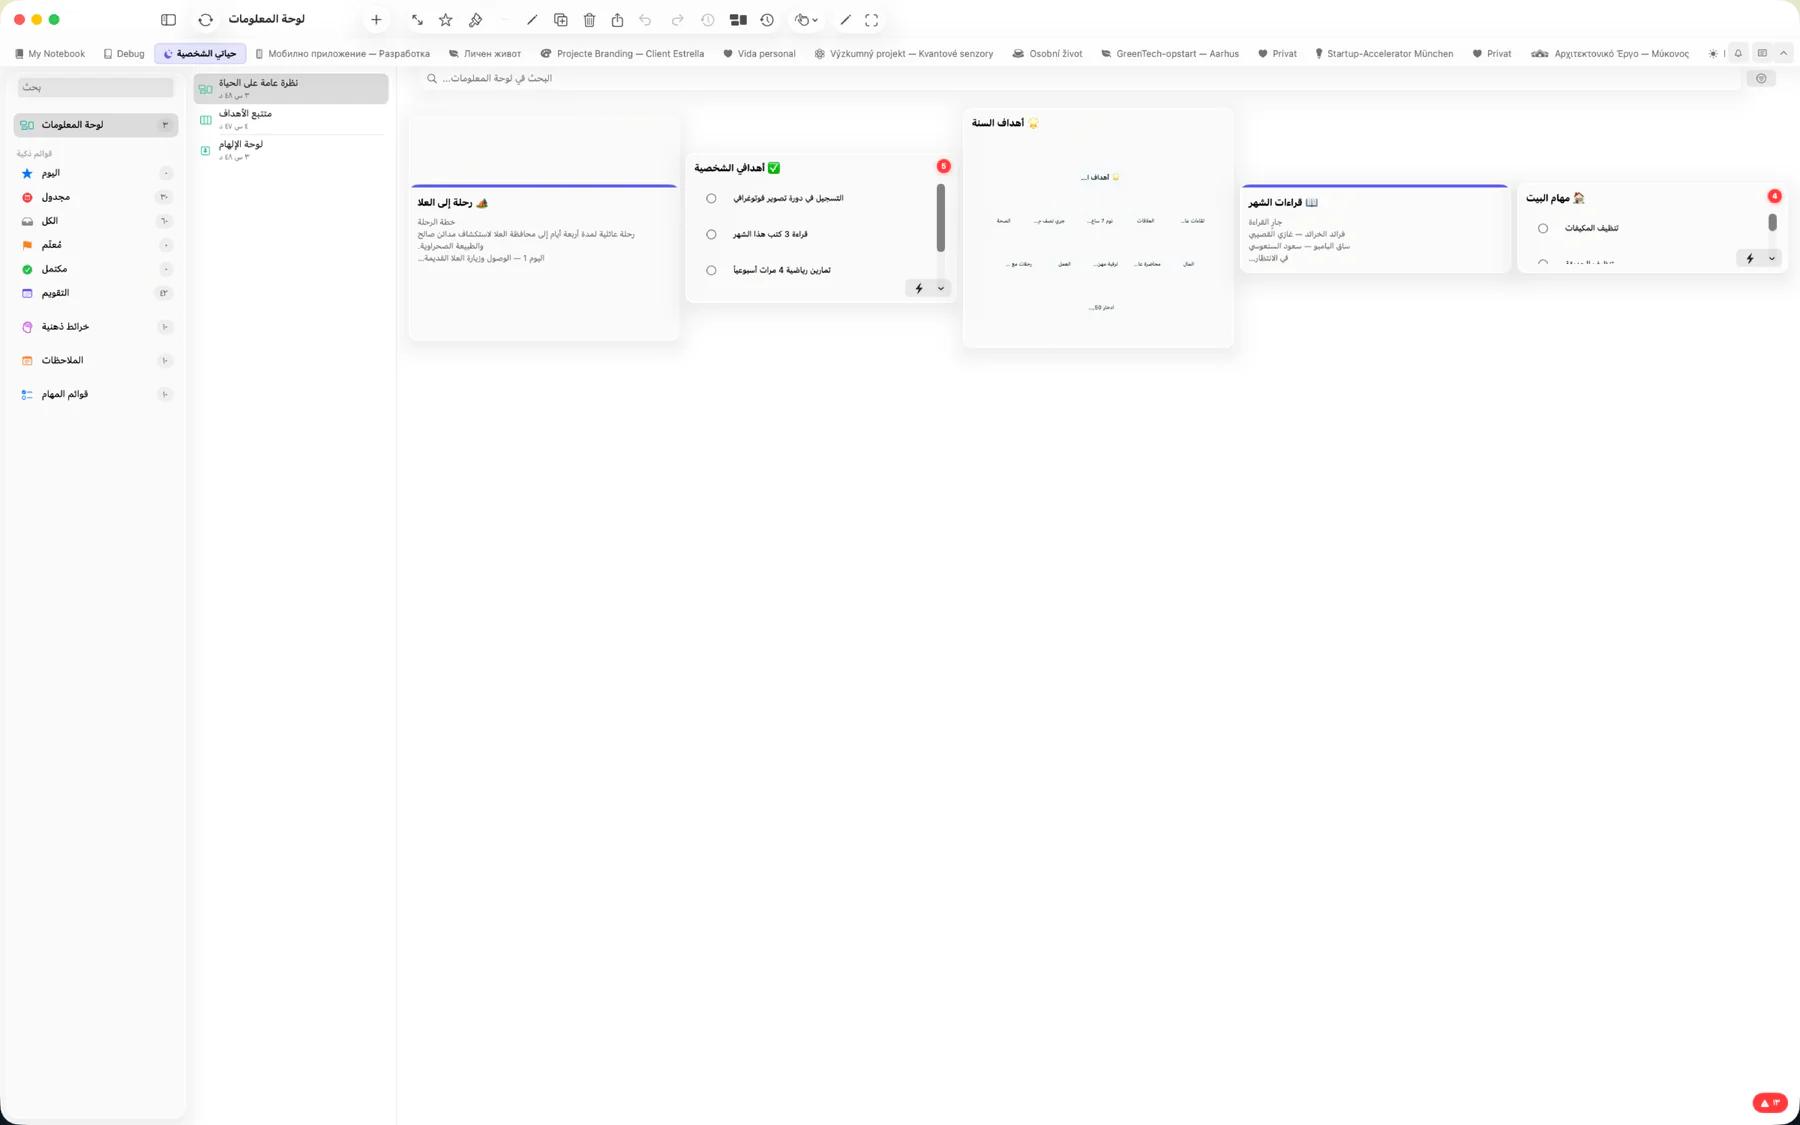The height and width of the screenshot is (1125, 1800).
Task: Open قوائم المهام section
Action: (96, 394)
